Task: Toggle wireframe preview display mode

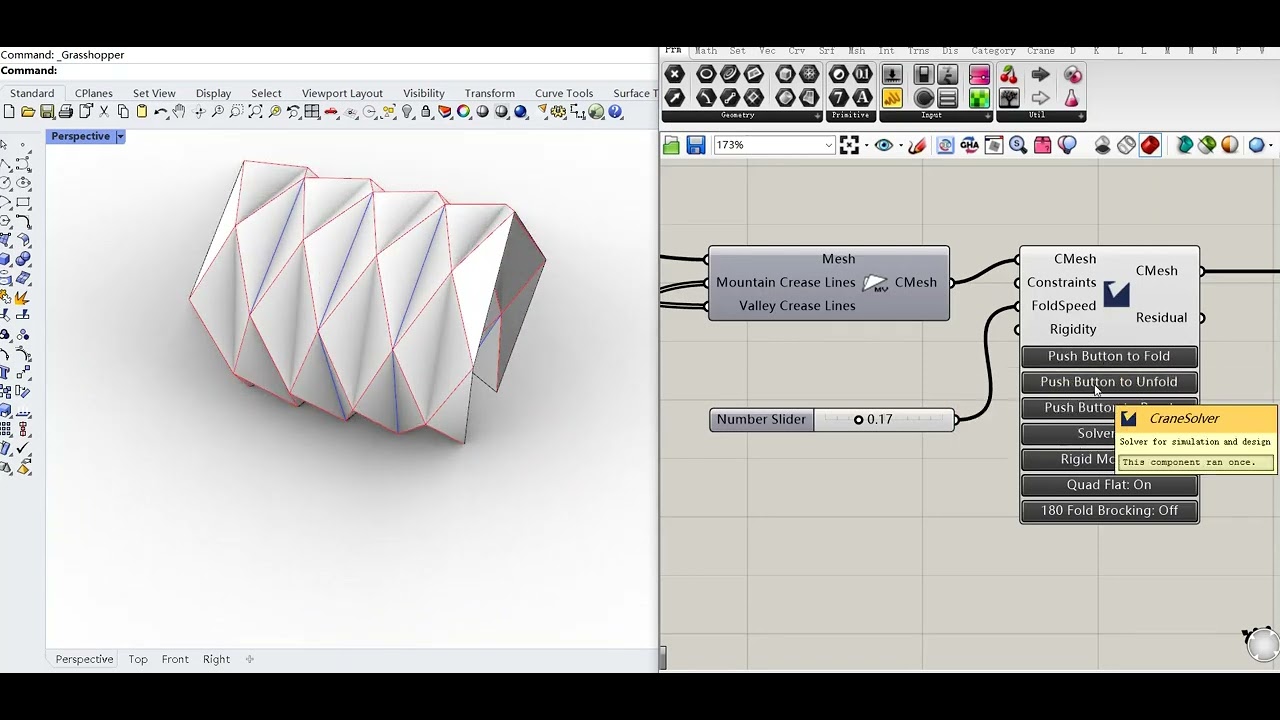Action: 1126,146
